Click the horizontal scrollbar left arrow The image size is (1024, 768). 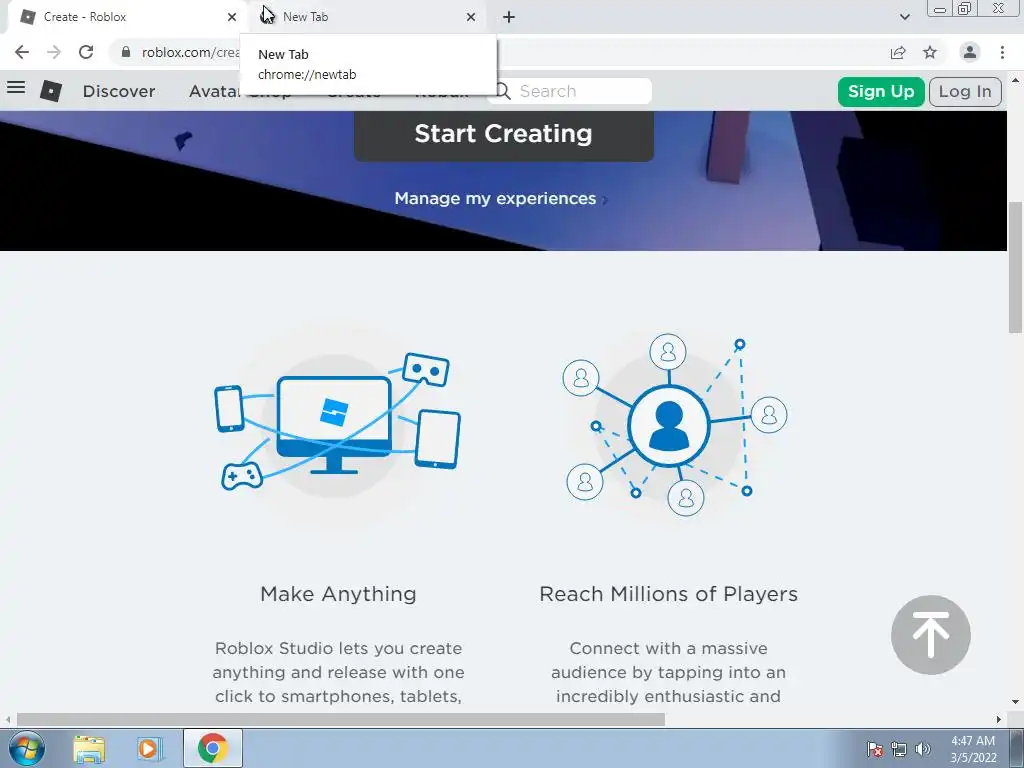(7, 719)
